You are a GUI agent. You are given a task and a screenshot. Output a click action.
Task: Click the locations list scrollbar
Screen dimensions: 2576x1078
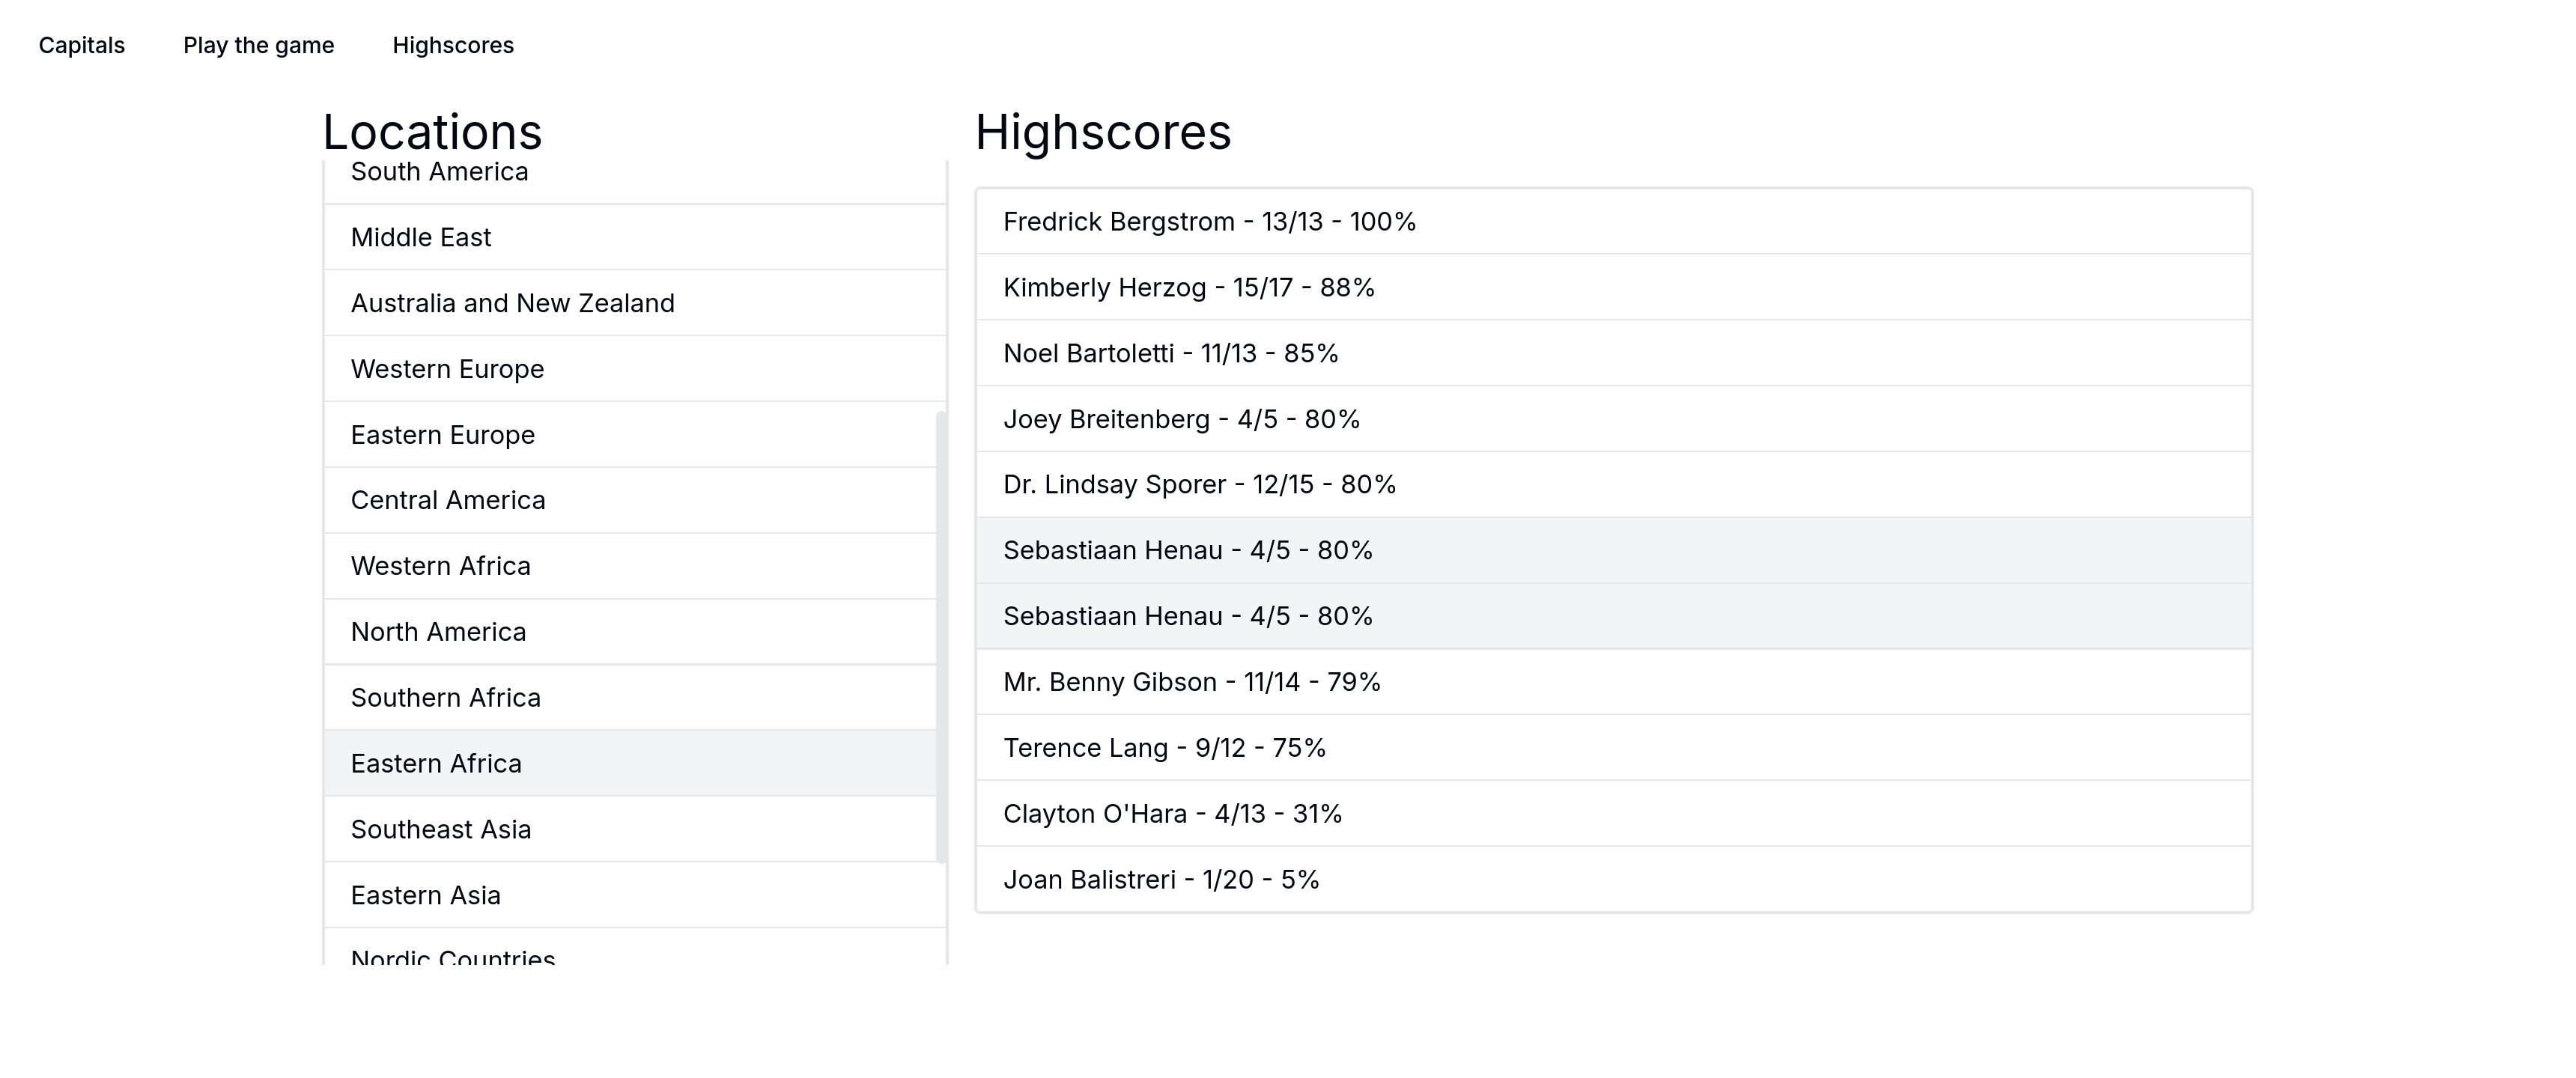pyautogui.click(x=941, y=636)
